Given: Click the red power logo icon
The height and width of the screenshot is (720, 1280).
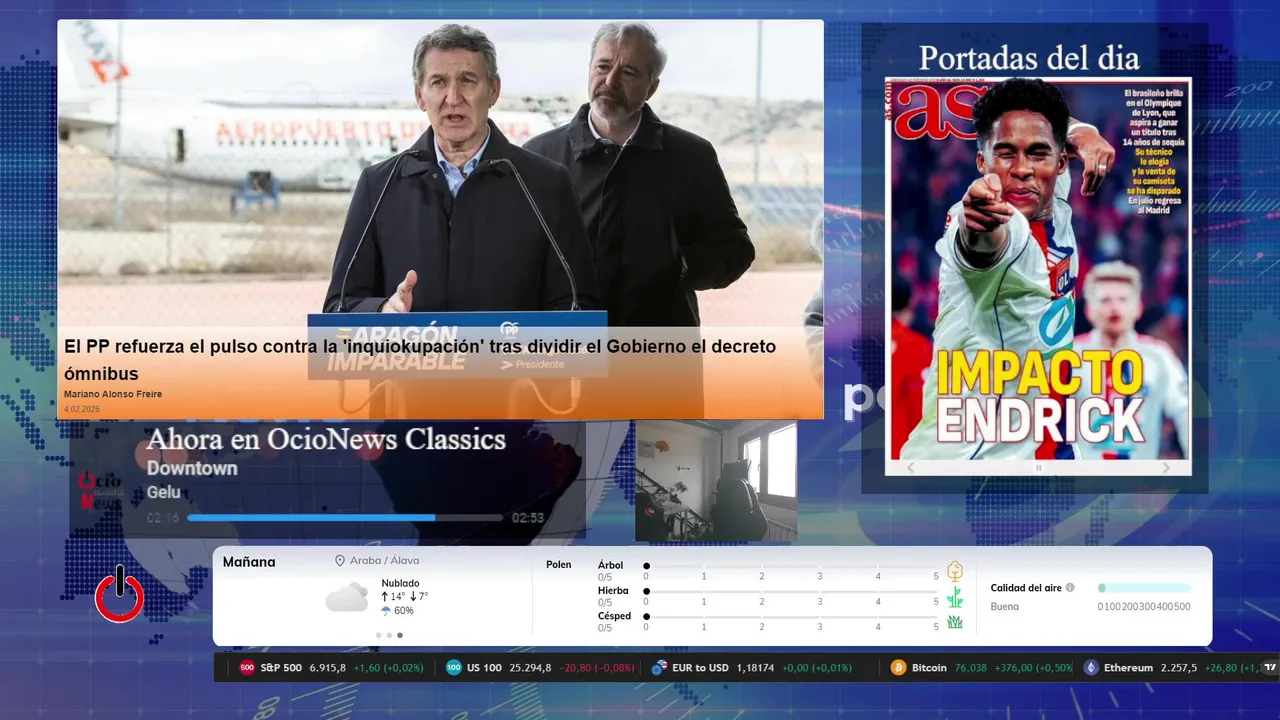Looking at the screenshot, I should point(120,594).
